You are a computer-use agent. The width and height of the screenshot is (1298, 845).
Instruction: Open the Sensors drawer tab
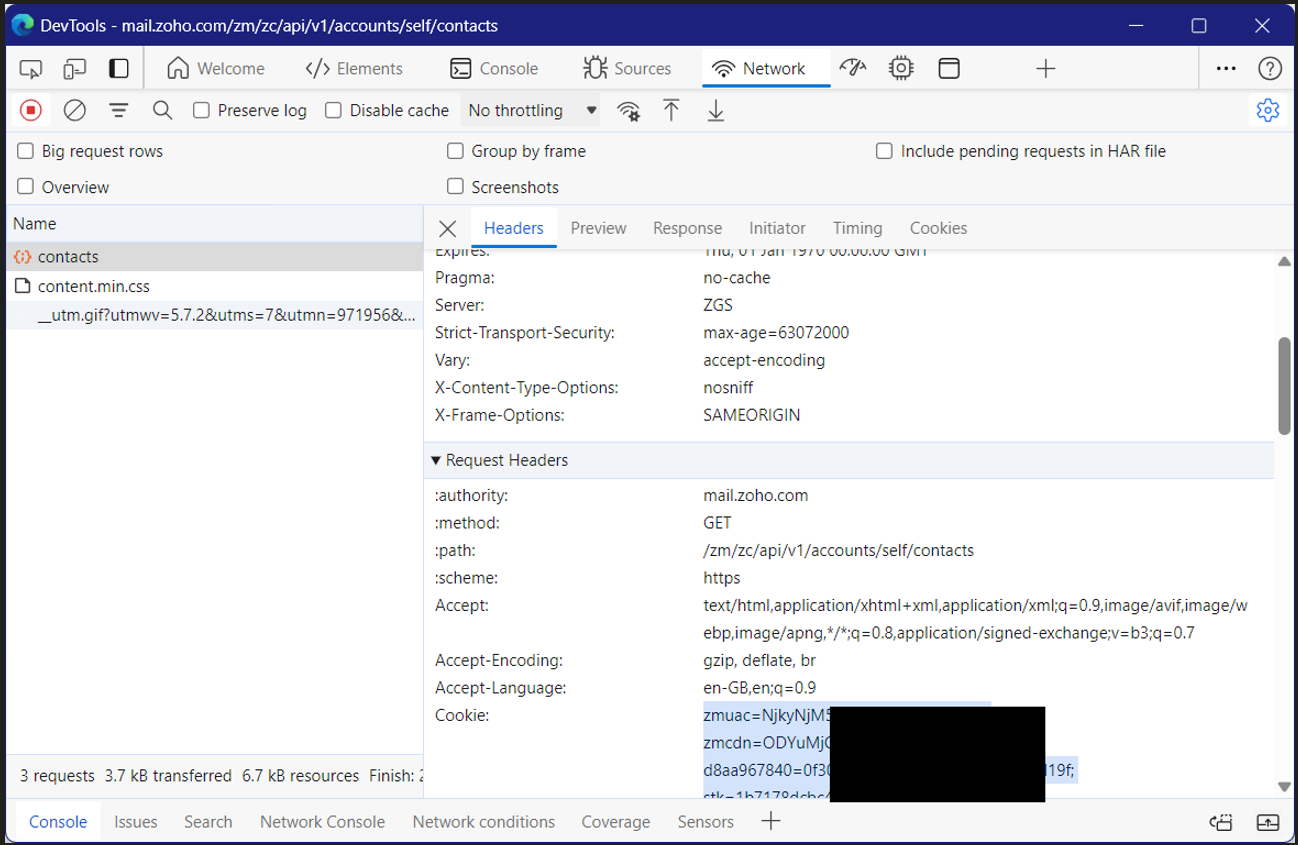(x=705, y=822)
